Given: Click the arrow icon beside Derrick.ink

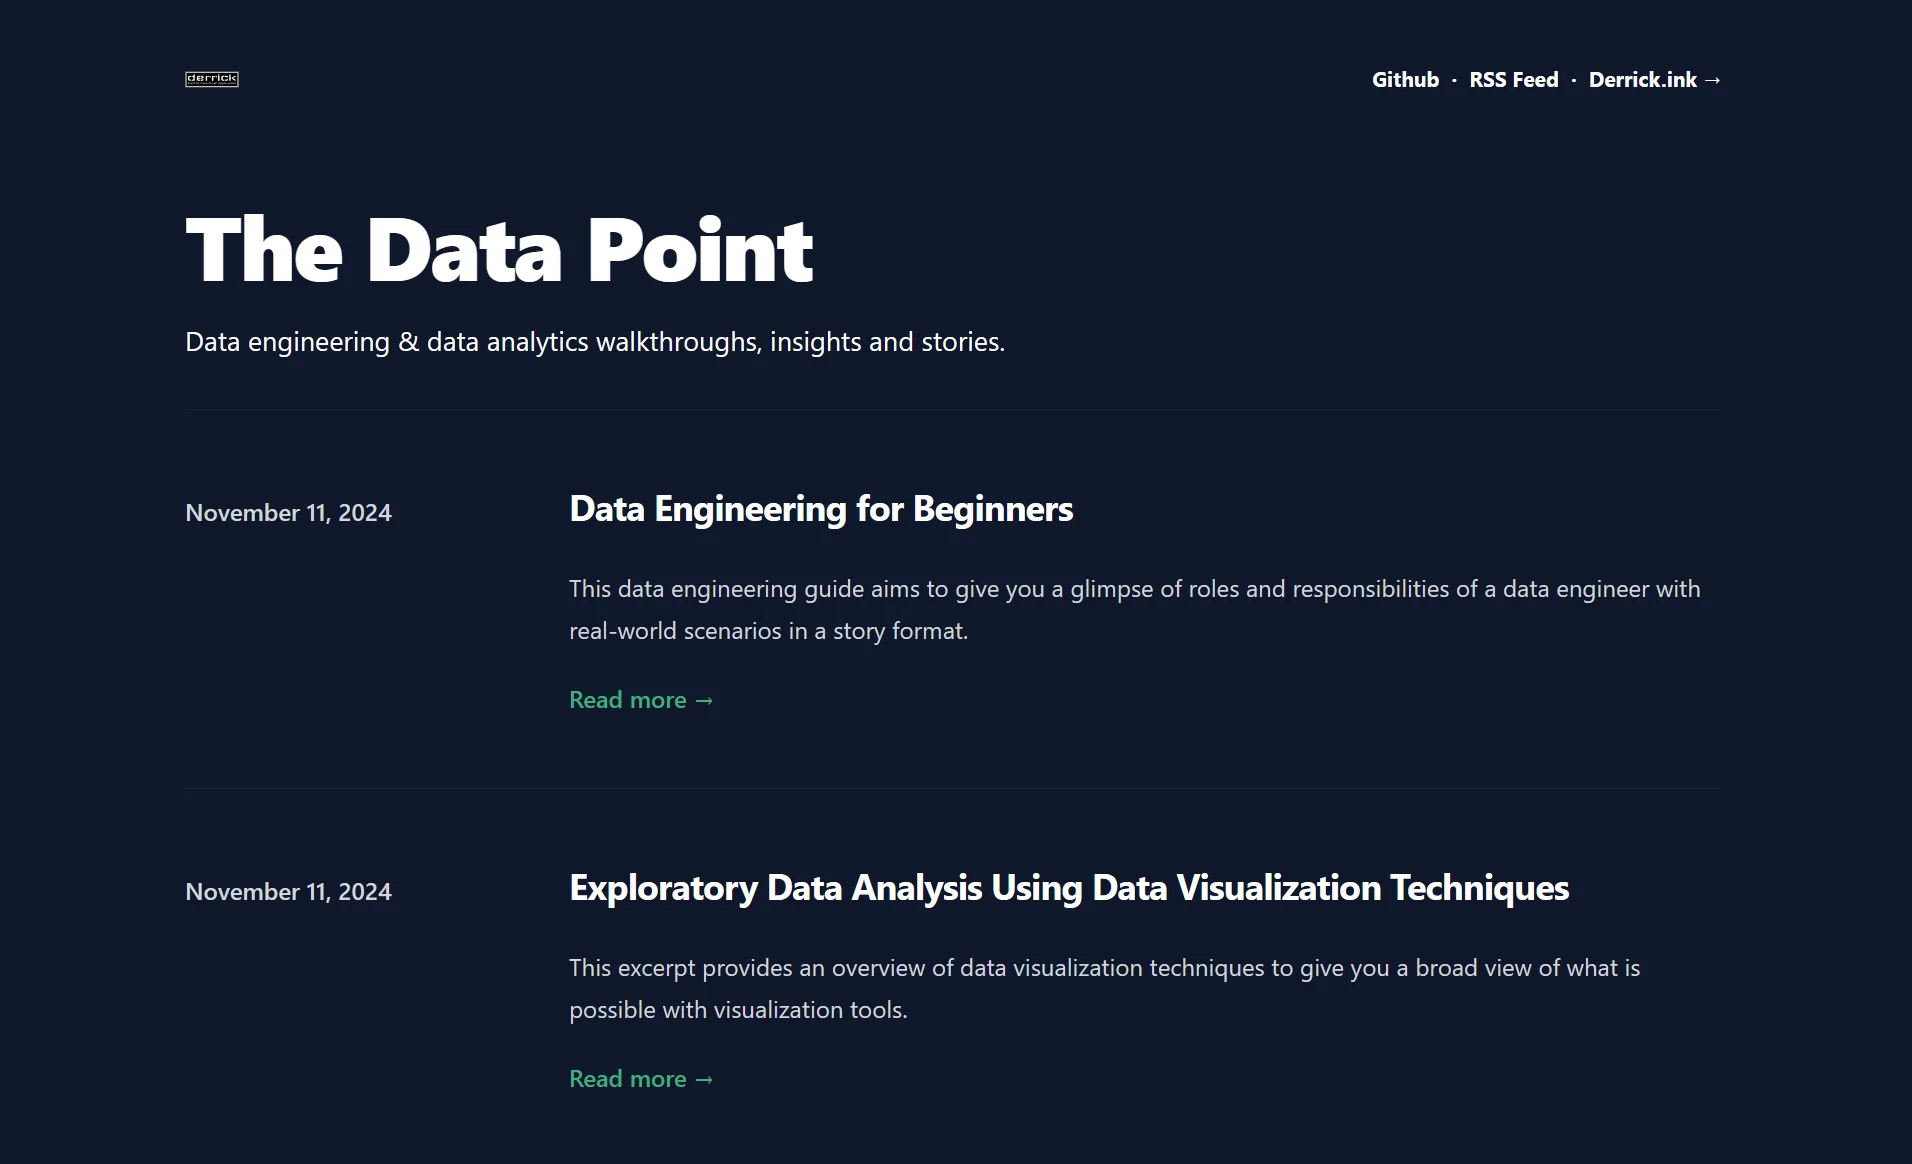Looking at the screenshot, I should [1712, 80].
